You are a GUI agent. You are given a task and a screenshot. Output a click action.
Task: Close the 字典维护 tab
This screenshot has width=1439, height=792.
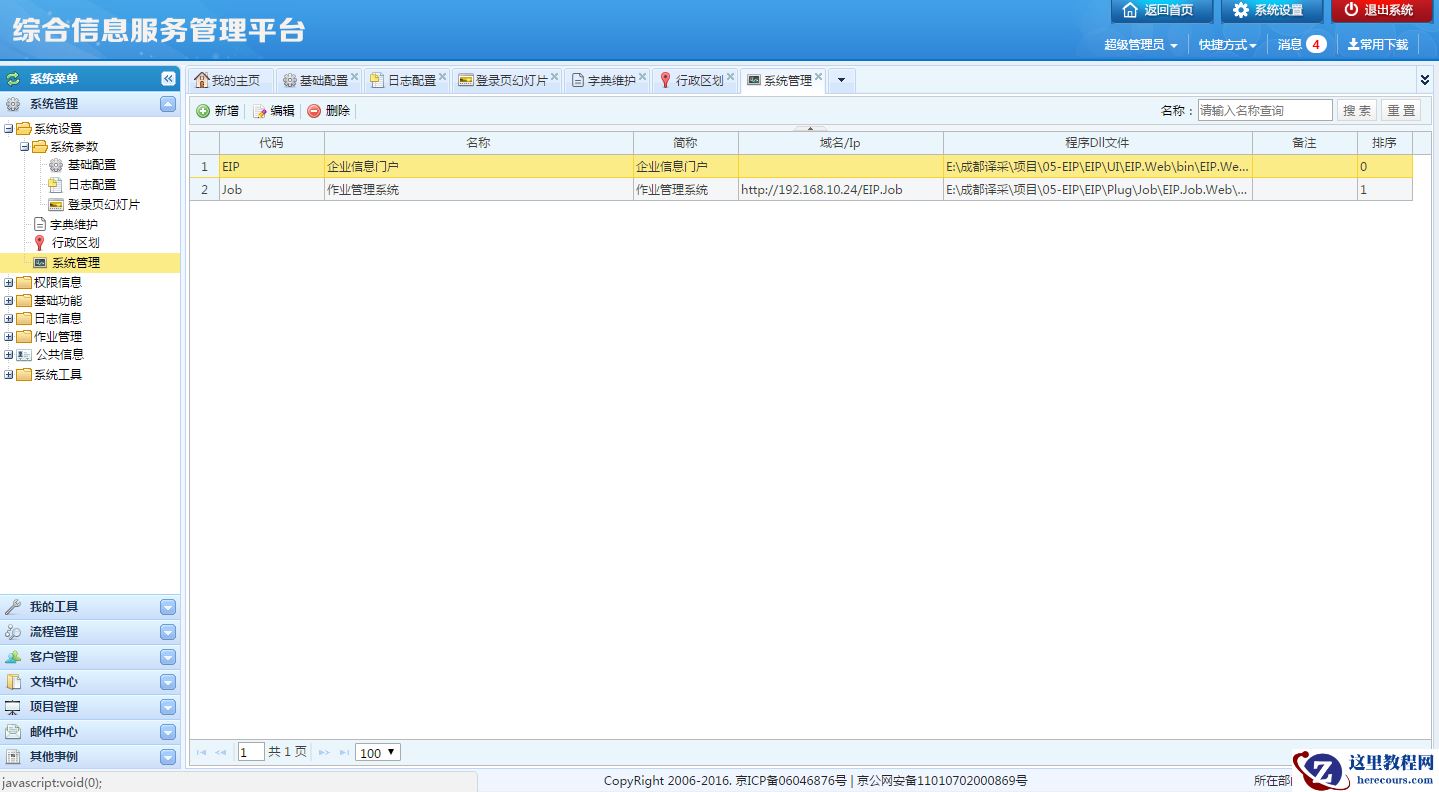[x=643, y=76]
